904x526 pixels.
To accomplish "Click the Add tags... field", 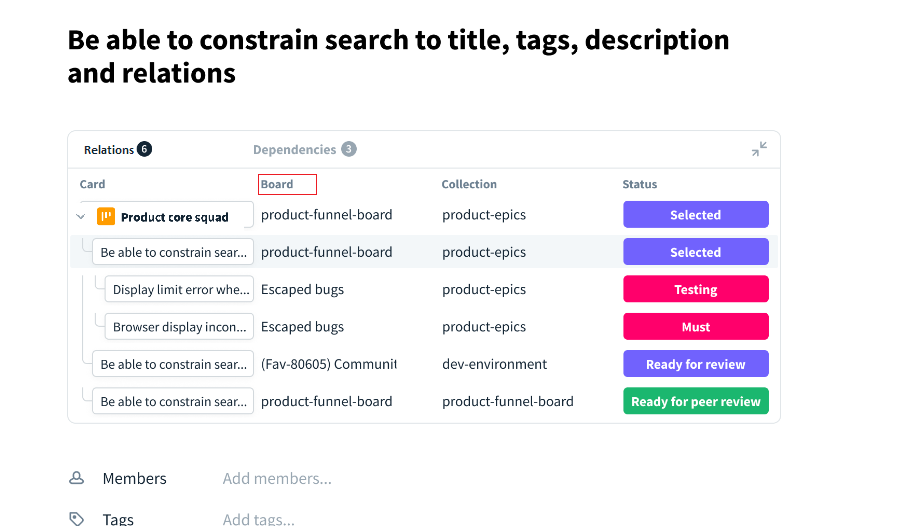I will pos(259,519).
